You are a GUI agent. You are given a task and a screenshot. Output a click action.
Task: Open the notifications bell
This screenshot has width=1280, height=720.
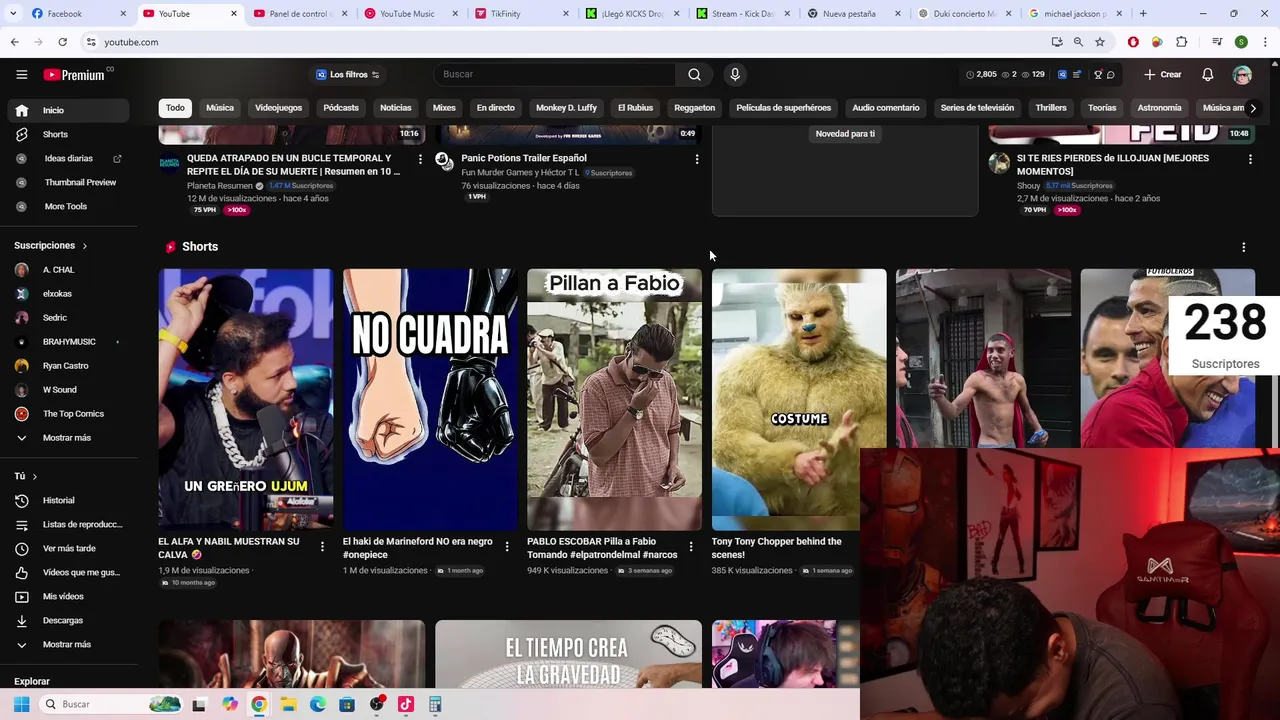tap(1207, 74)
